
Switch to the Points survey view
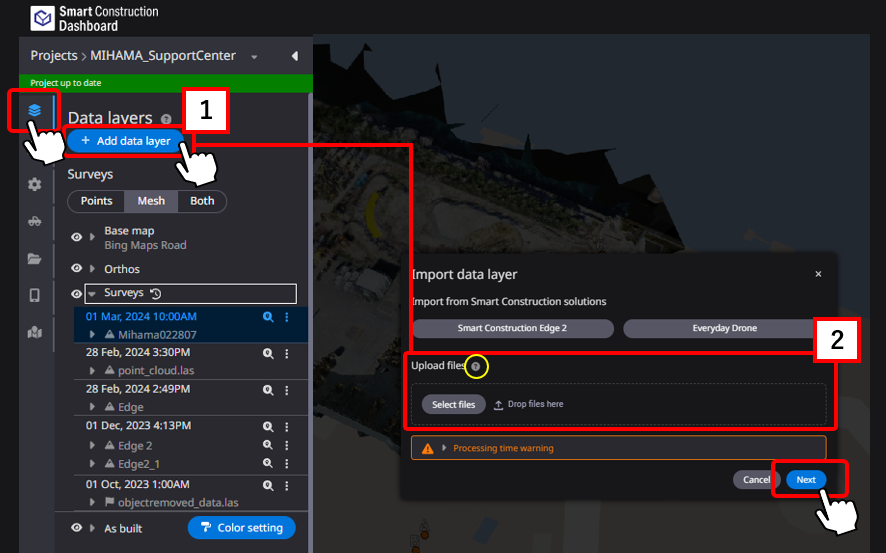coord(96,201)
